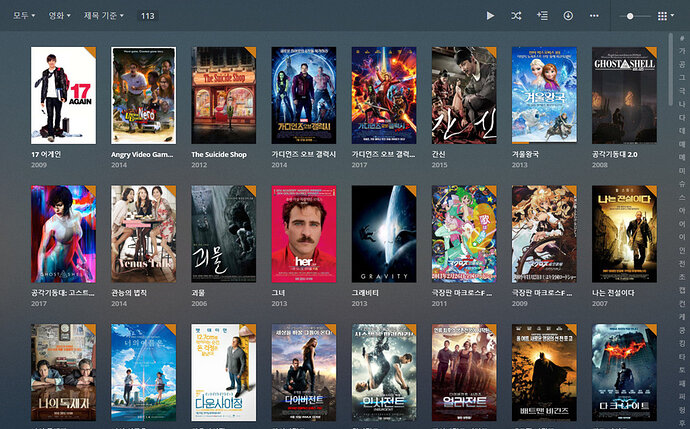The image size is (690, 429).
Task: Jump to 나 in the alphabet index
Action: click(x=682, y=104)
